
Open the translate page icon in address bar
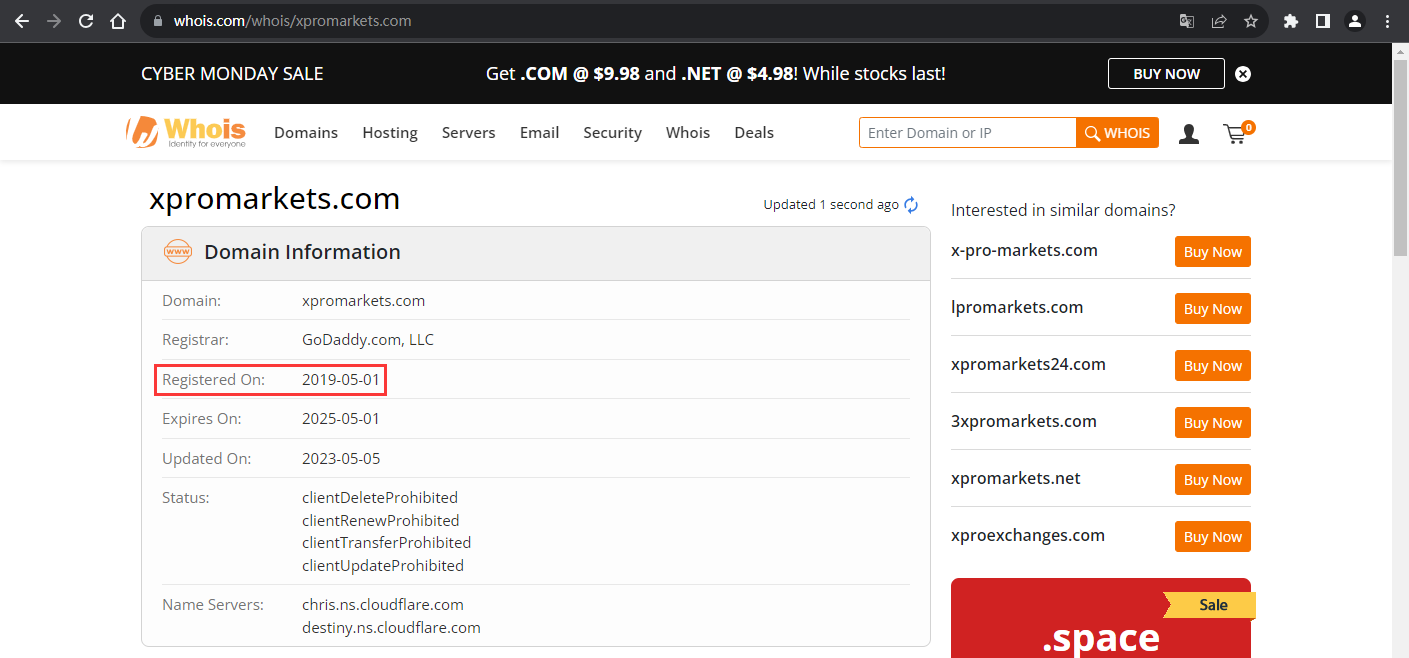pyautogui.click(x=1187, y=21)
